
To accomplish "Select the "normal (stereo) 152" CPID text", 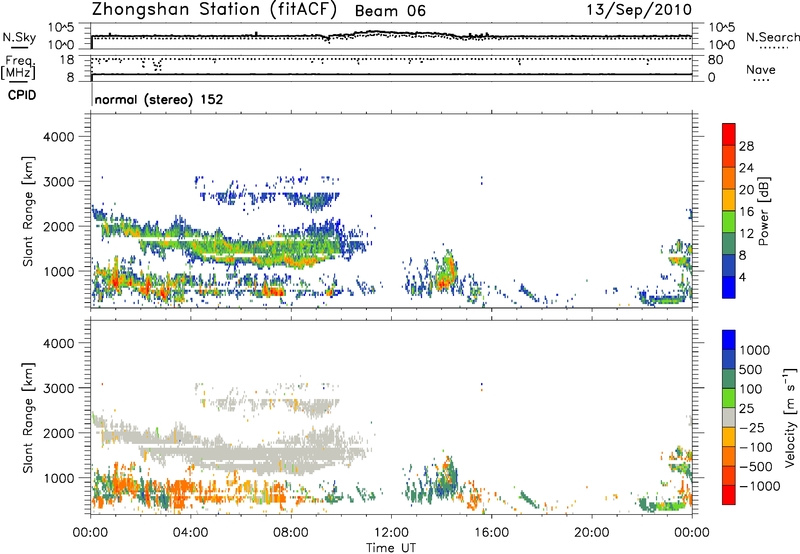I will tap(159, 99).
